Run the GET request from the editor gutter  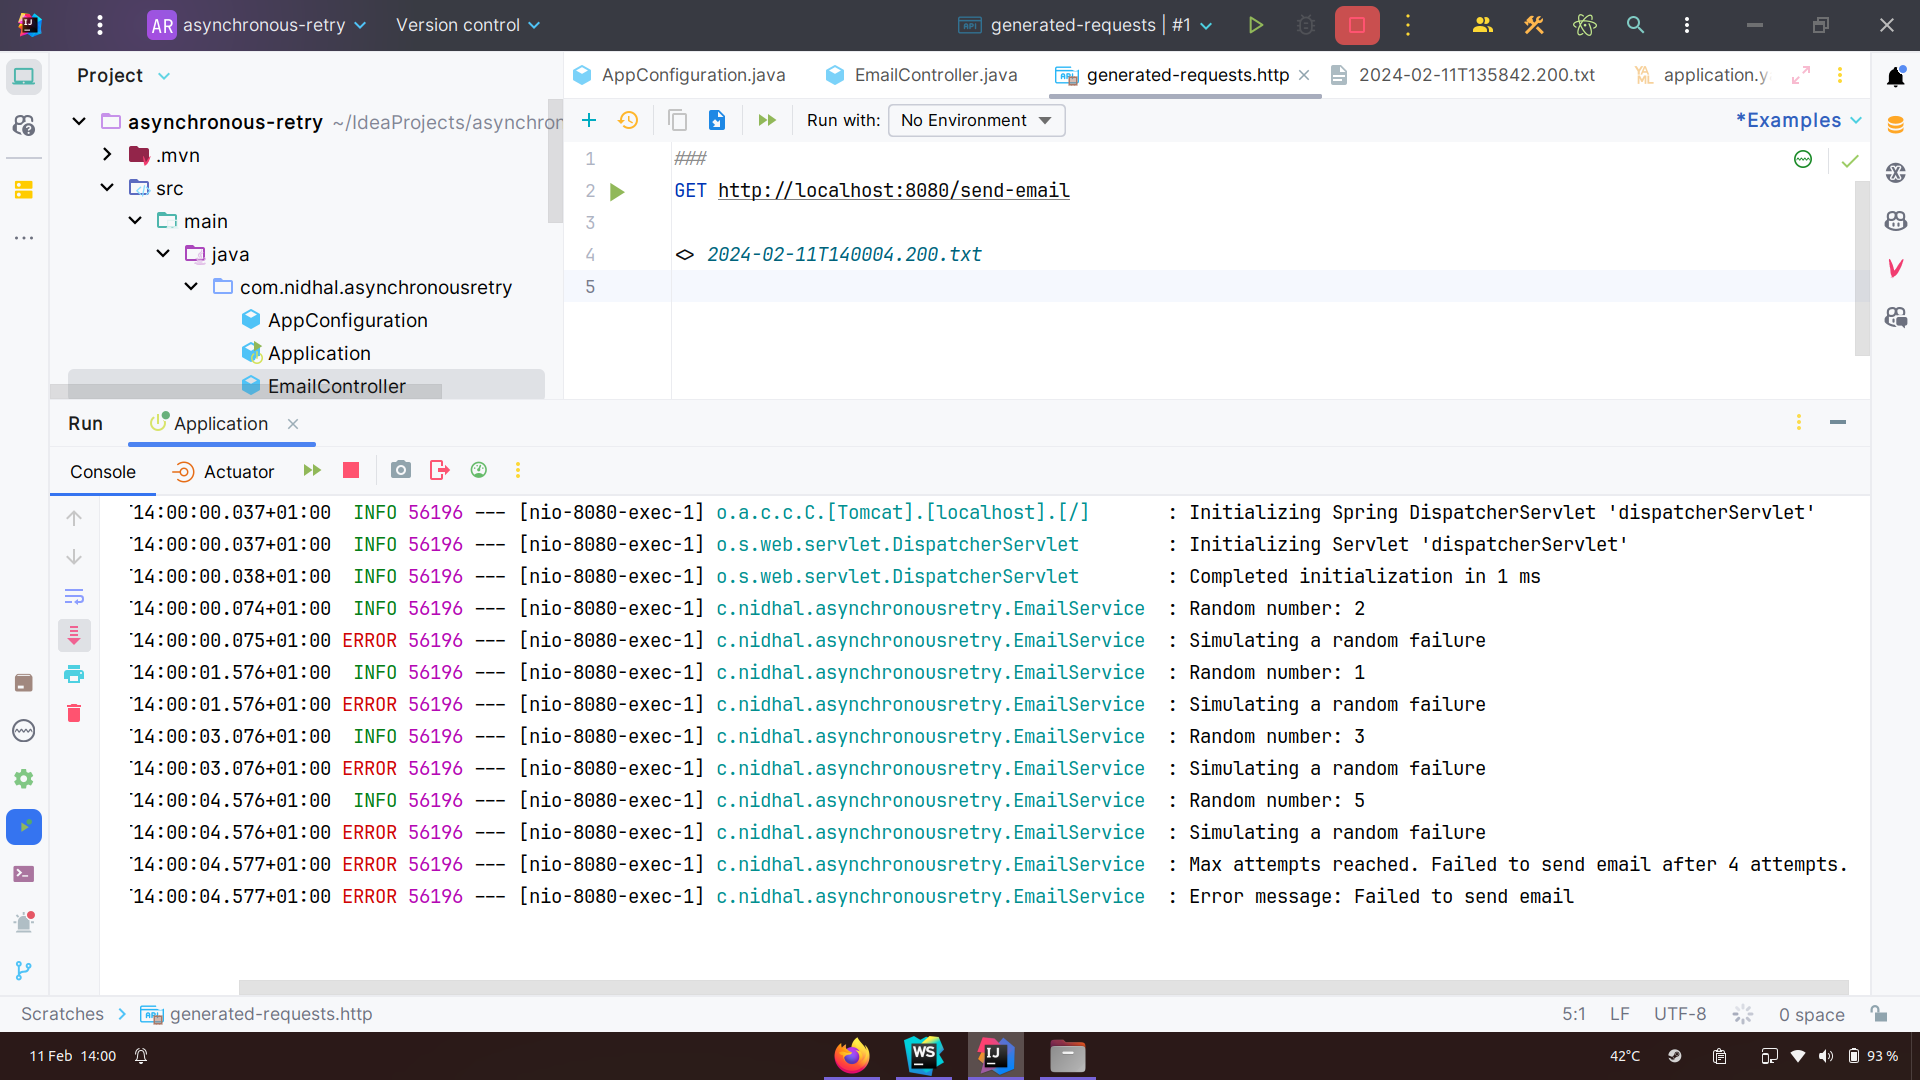tap(618, 192)
